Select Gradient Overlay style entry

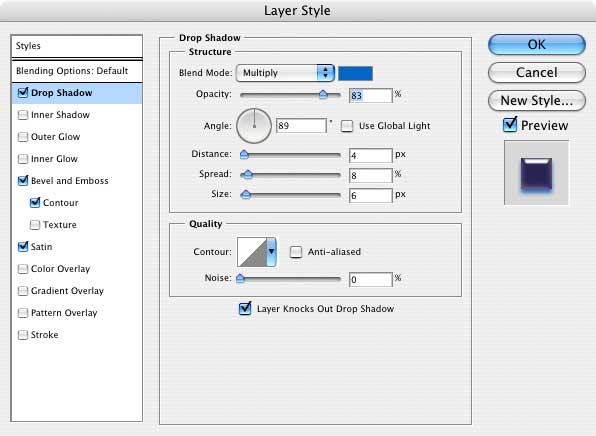pyautogui.click(x=67, y=291)
